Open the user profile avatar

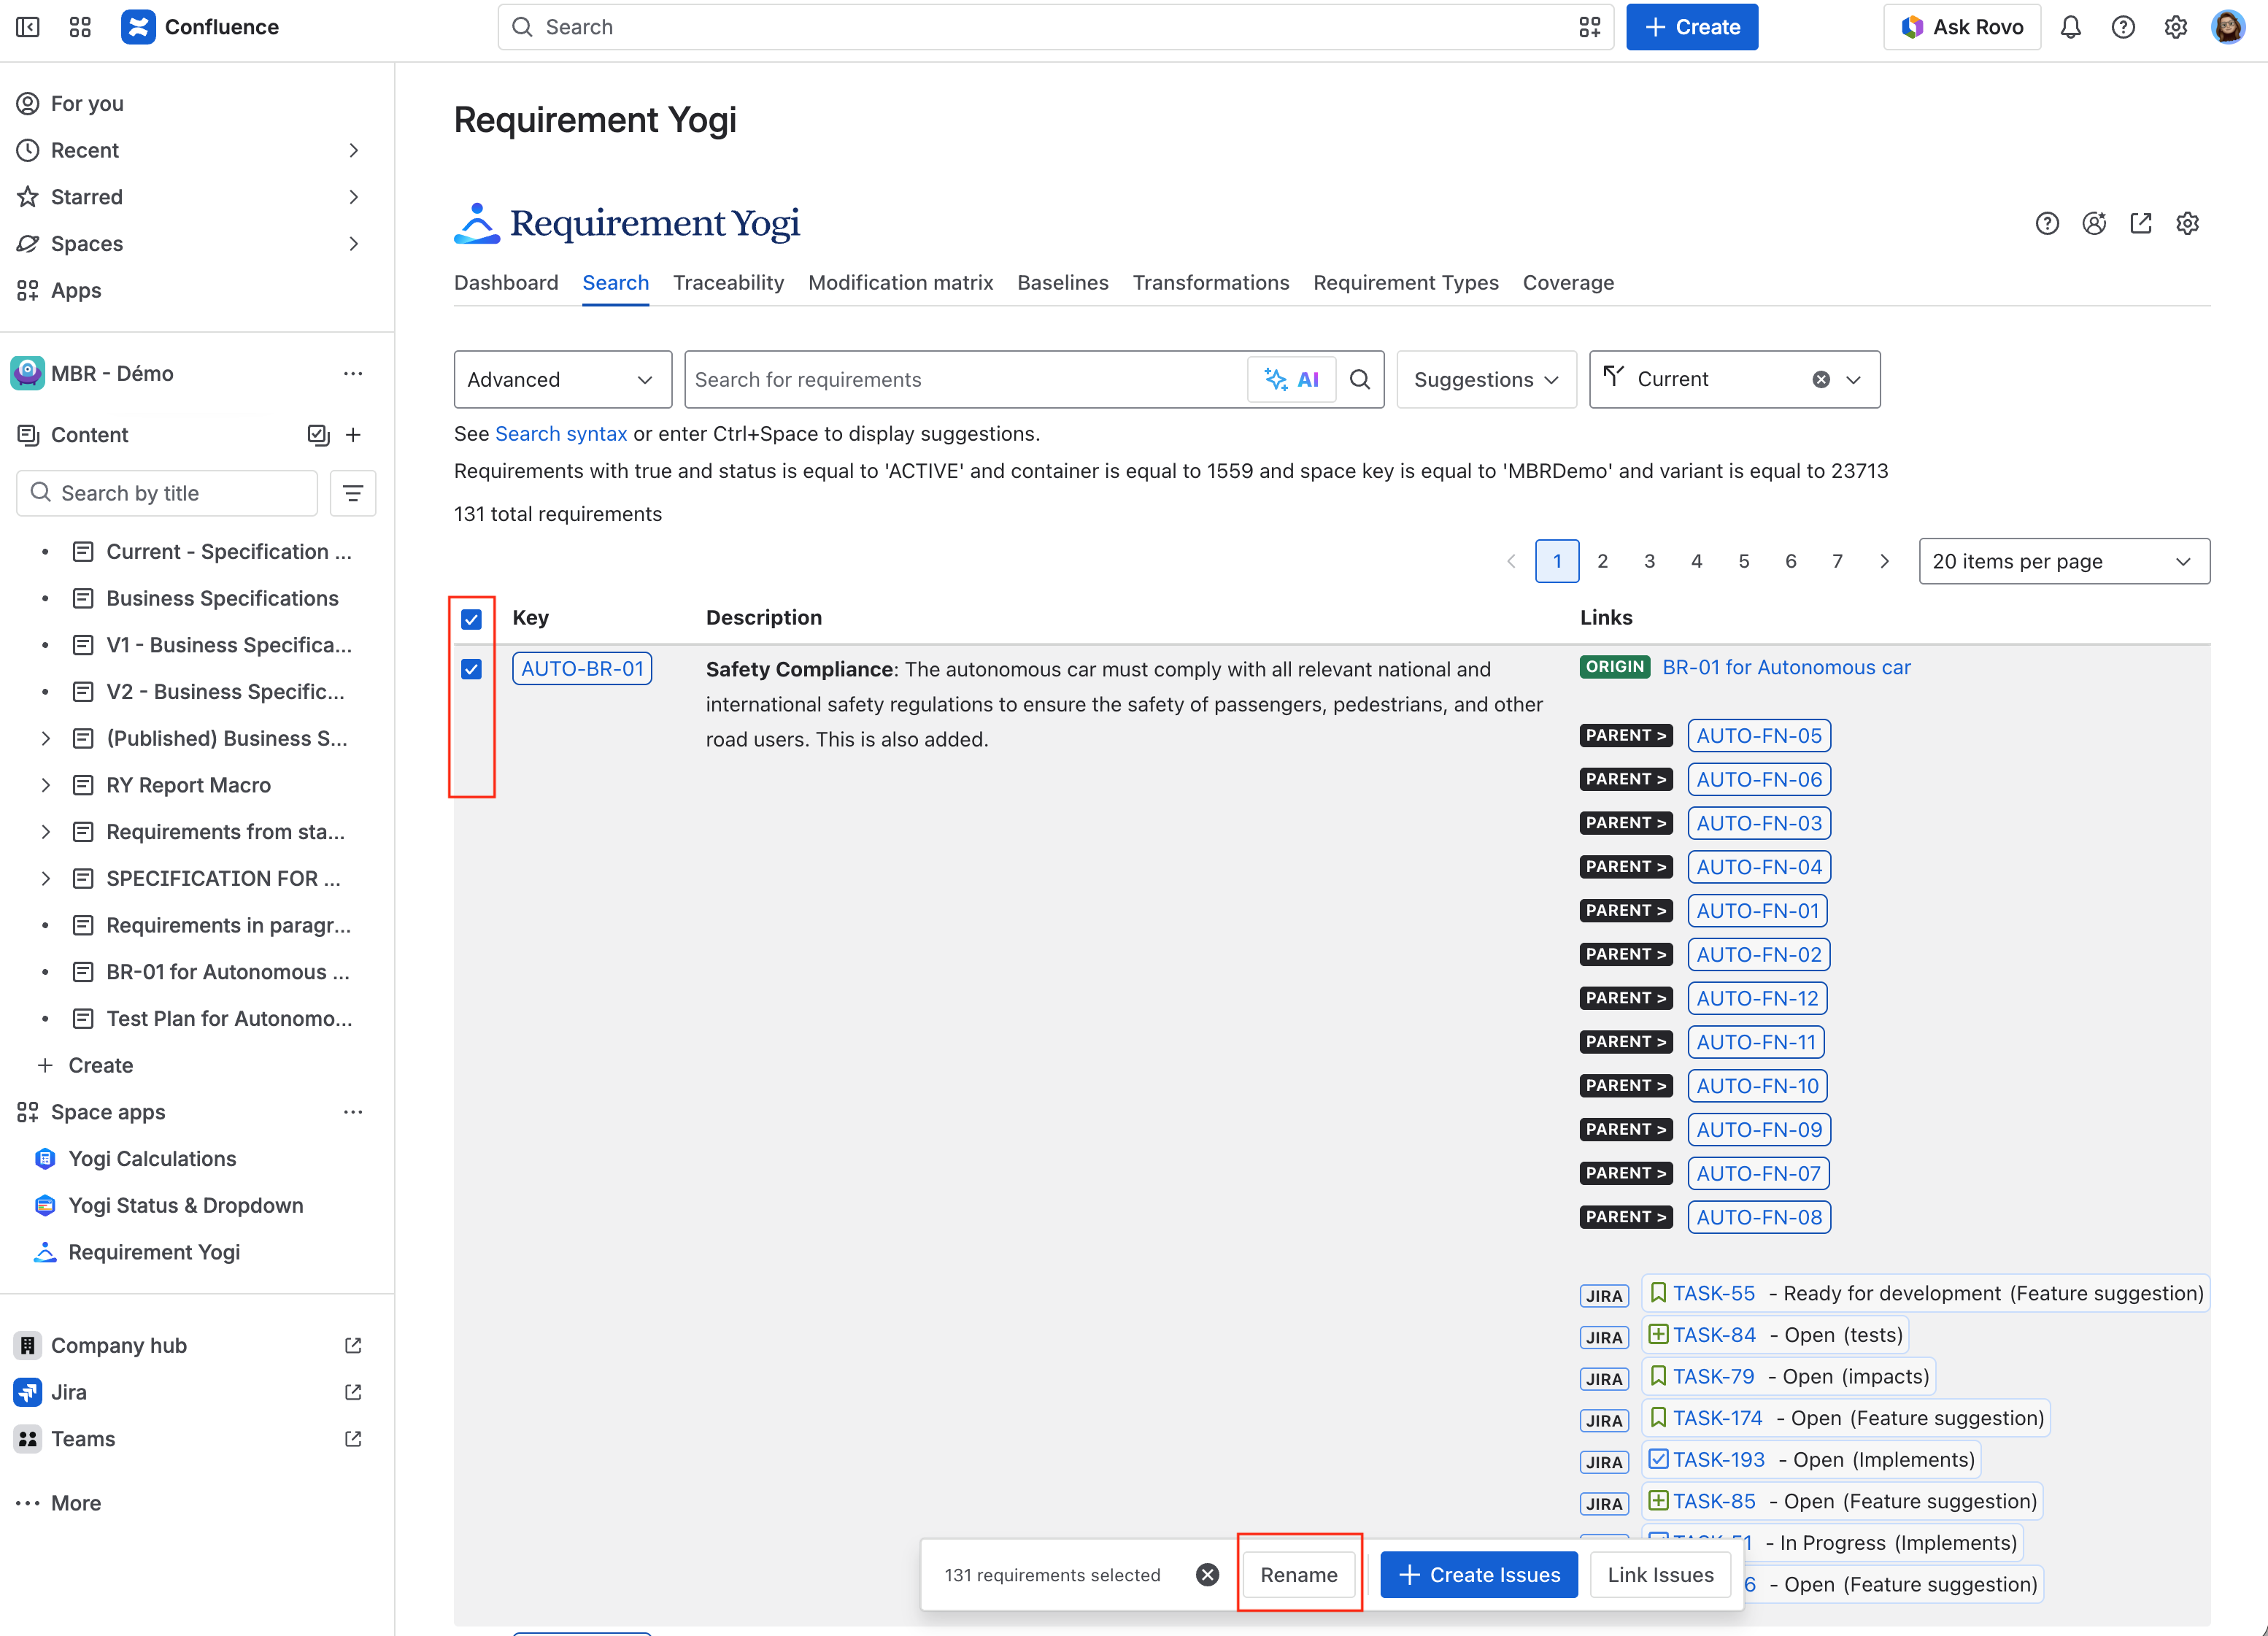[2228, 27]
